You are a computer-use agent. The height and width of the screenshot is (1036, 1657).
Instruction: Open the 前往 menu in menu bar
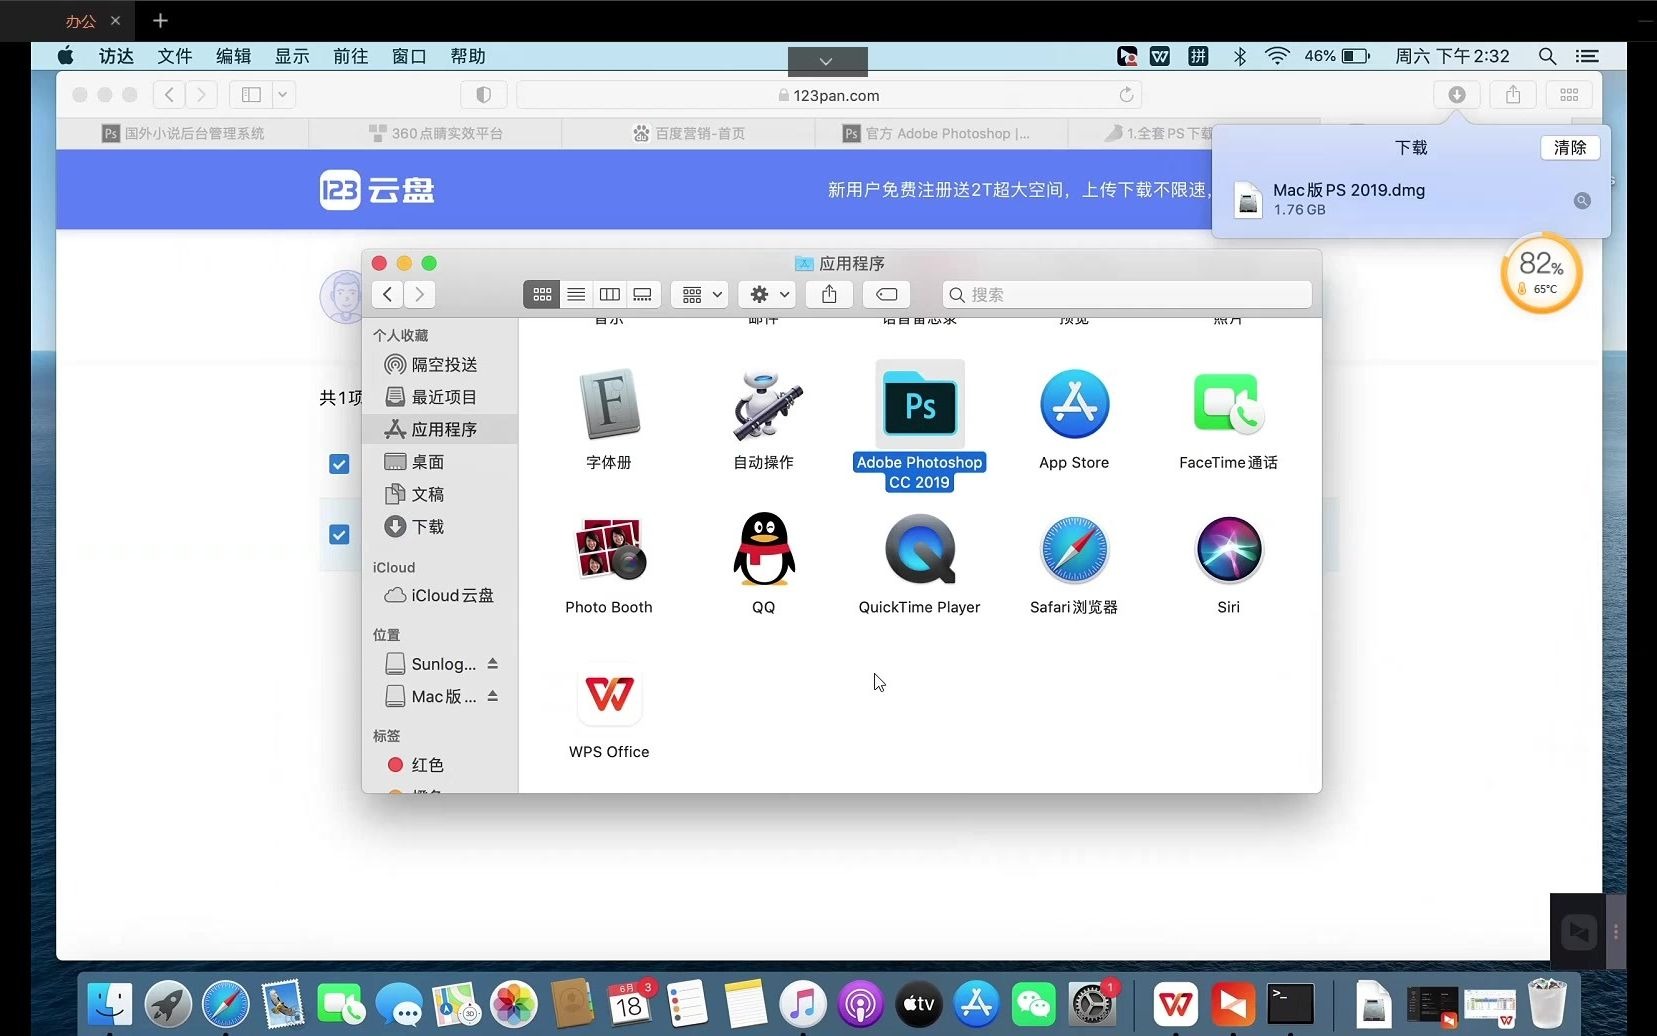point(351,56)
